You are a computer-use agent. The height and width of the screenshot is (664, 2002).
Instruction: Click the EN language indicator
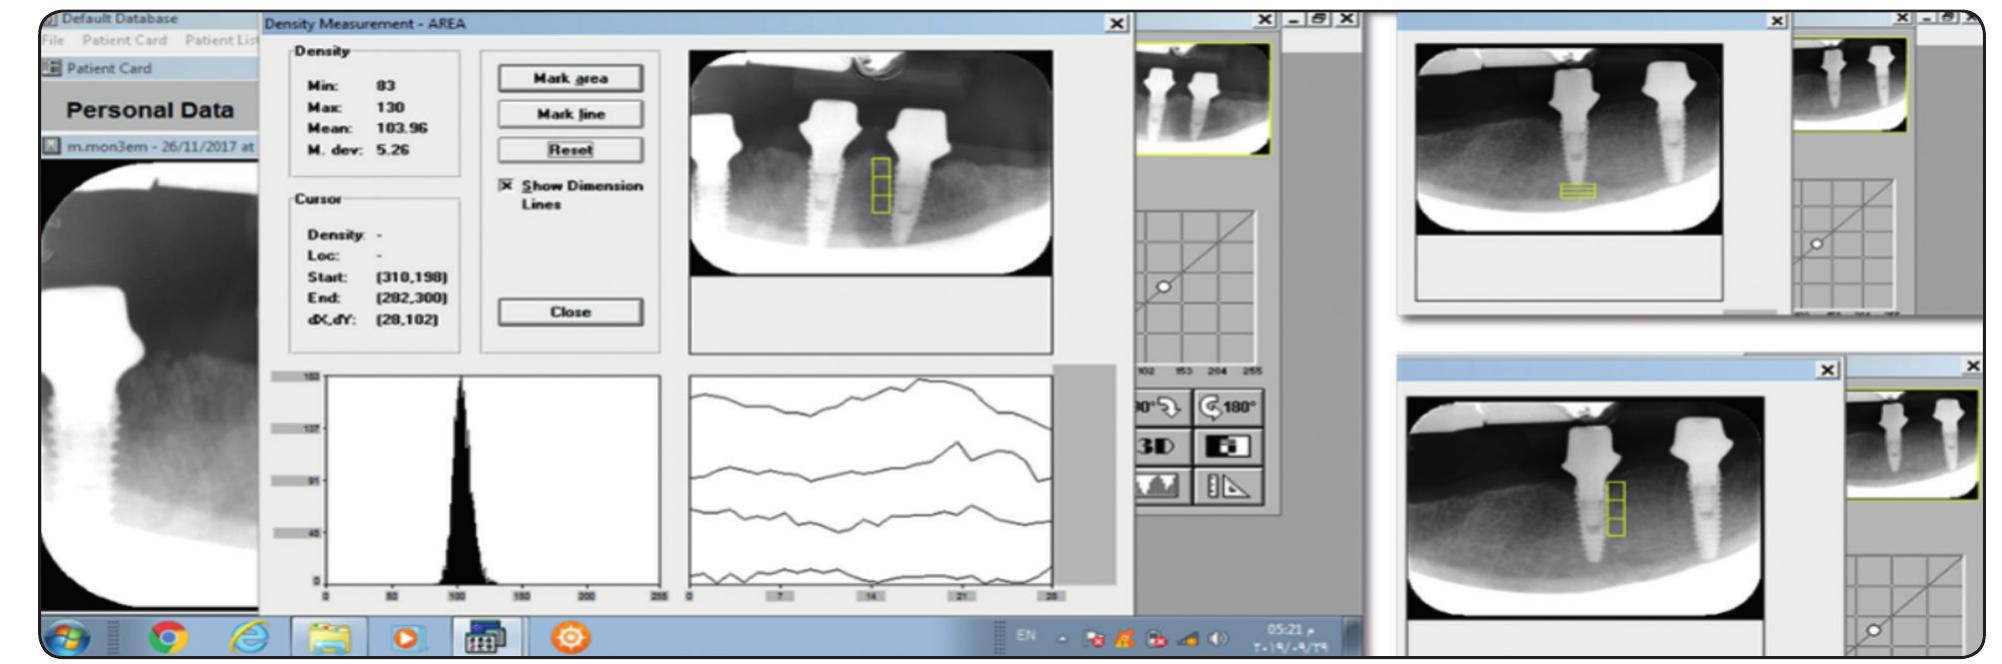1027,634
